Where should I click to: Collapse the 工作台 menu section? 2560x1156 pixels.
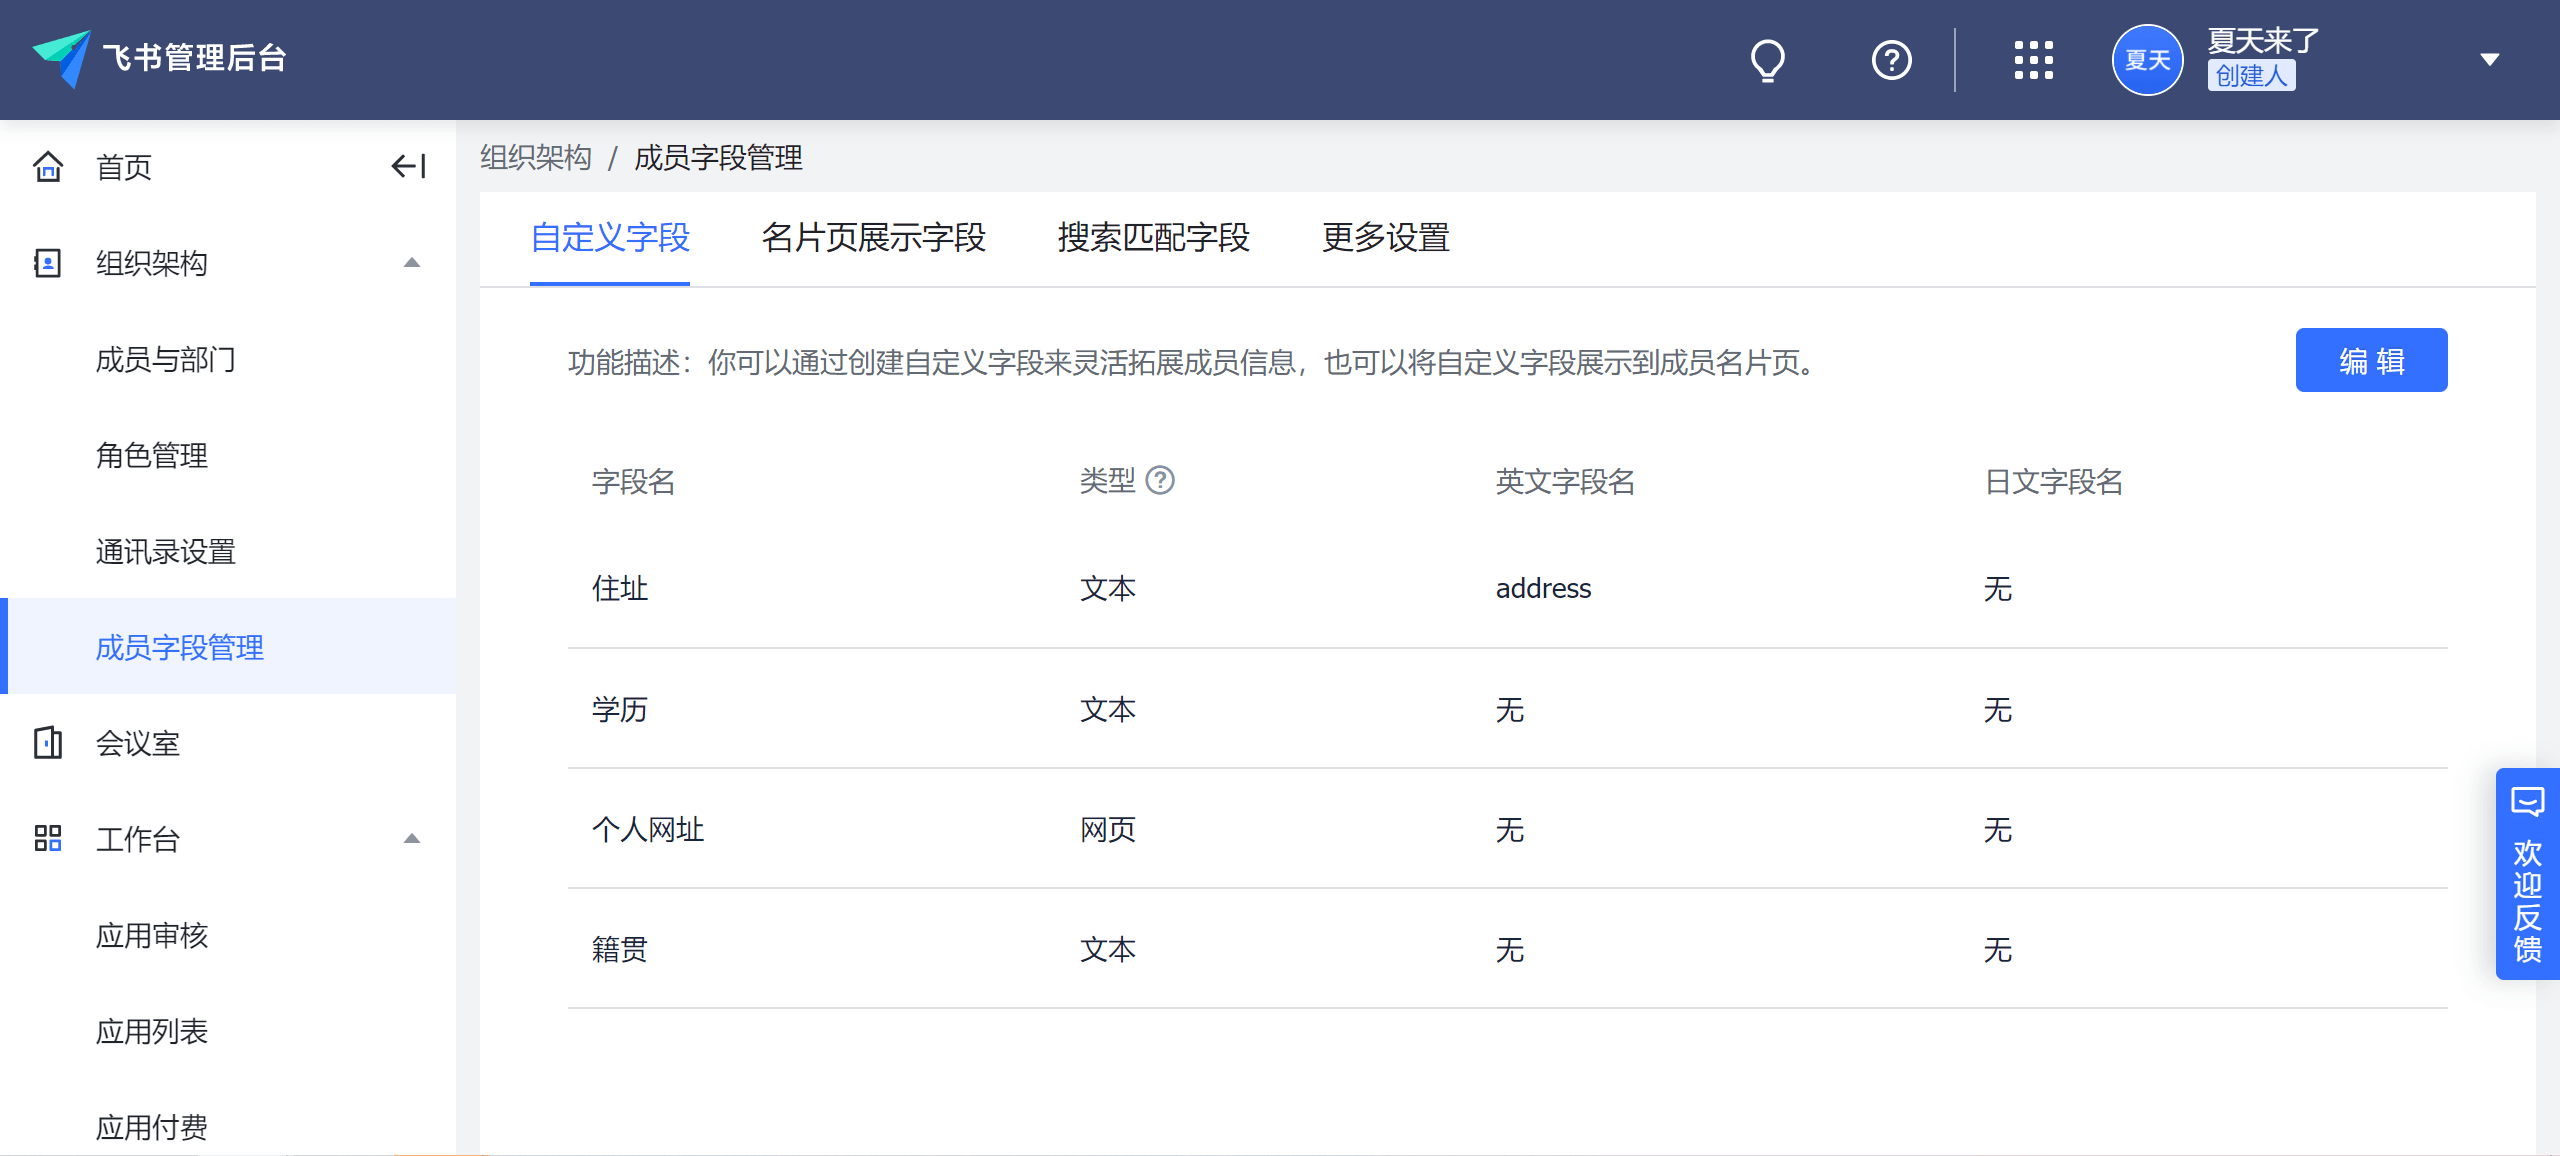coord(411,839)
